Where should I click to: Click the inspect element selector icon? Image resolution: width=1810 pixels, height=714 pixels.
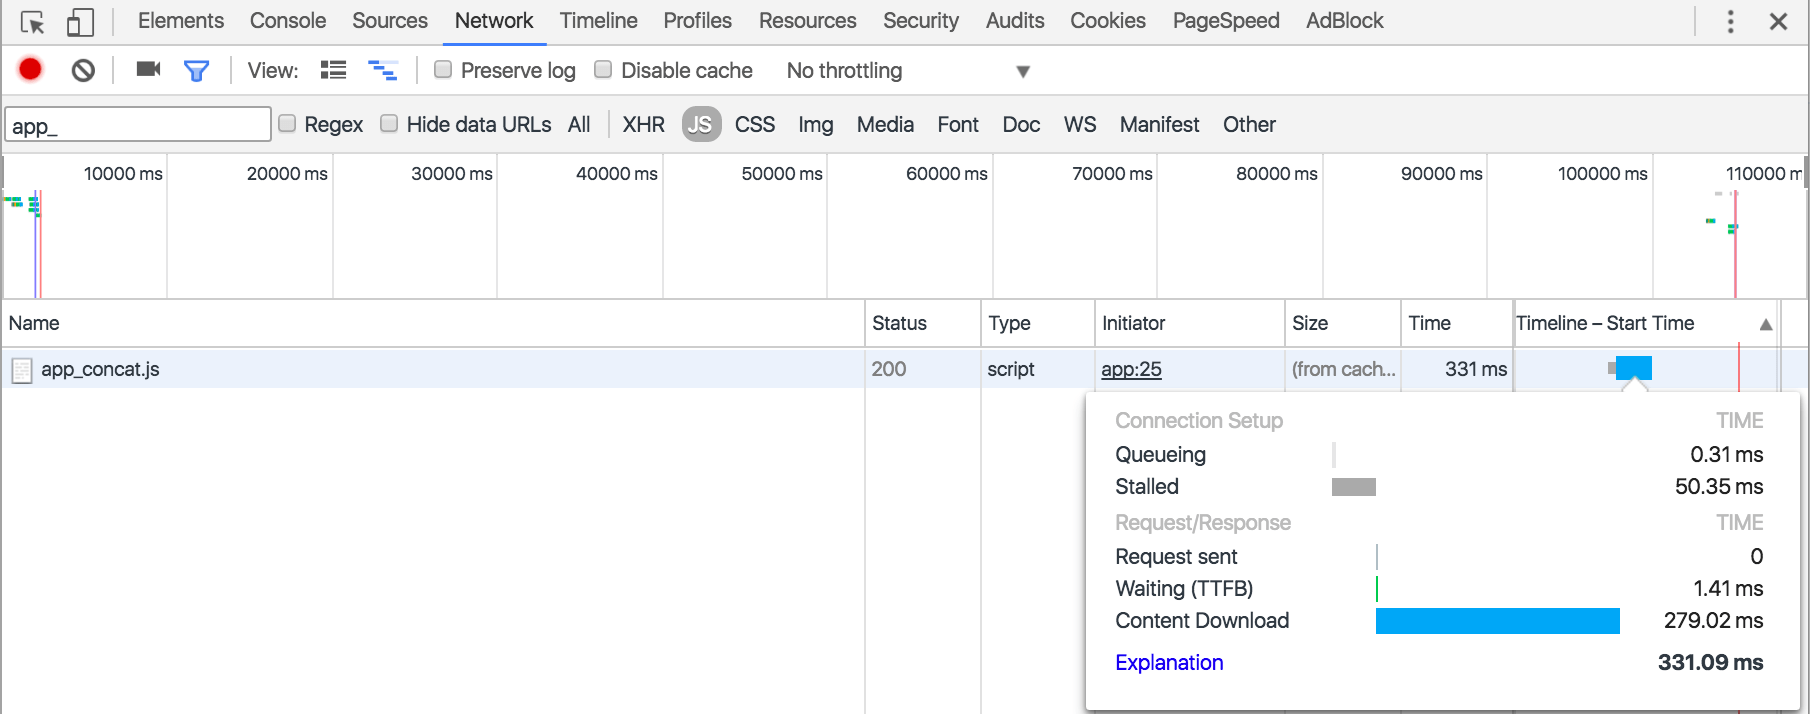click(32, 22)
